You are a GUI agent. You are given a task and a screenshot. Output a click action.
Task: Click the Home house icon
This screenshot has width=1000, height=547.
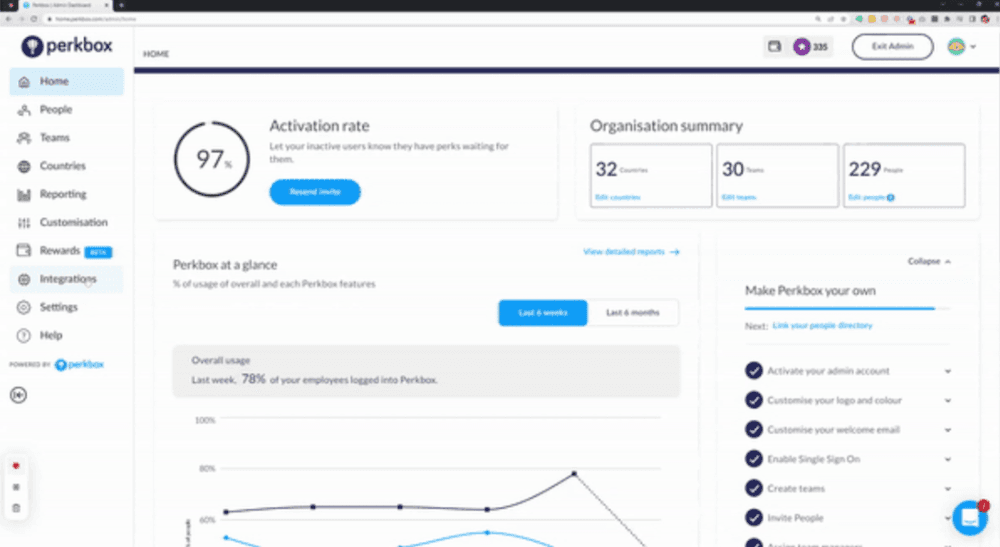tap(24, 82)
